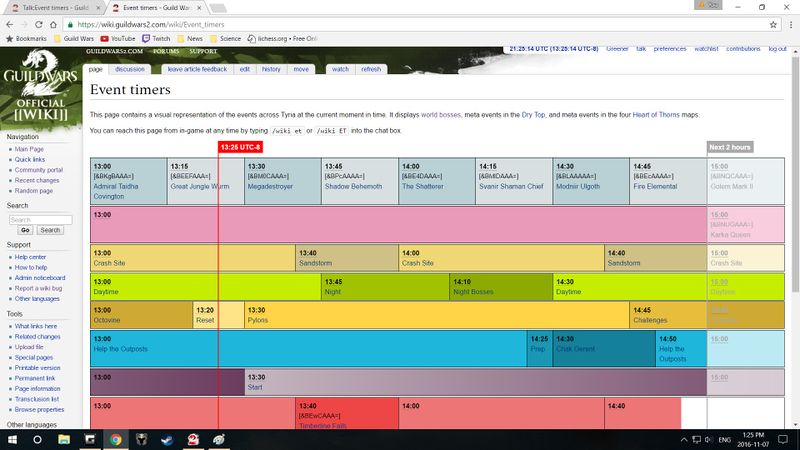Click The Shatterer 14:00 event block

click(x=437, y=181)
